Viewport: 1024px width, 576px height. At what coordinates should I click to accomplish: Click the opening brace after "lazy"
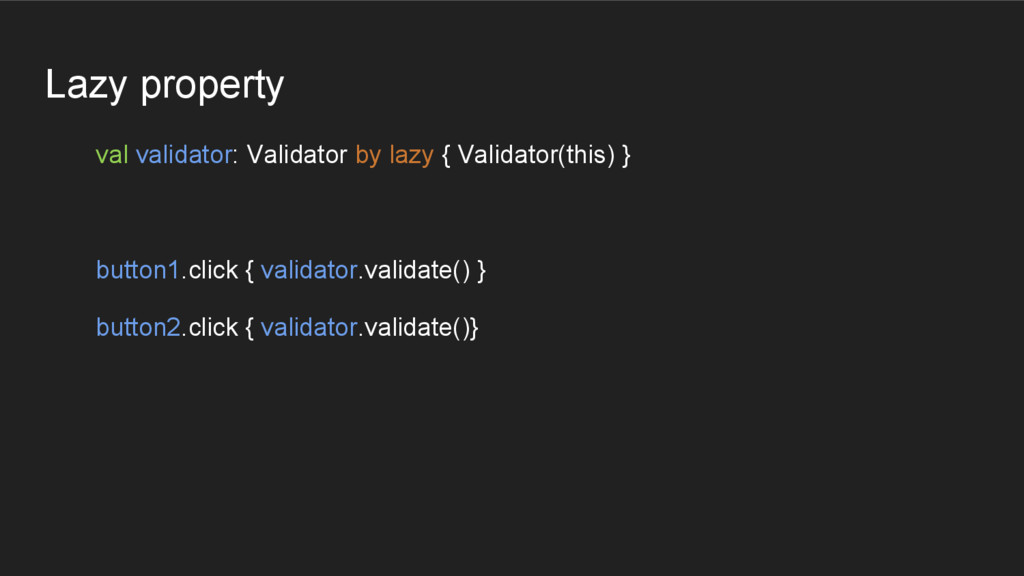pyautogui.click(x=446, y=157)
